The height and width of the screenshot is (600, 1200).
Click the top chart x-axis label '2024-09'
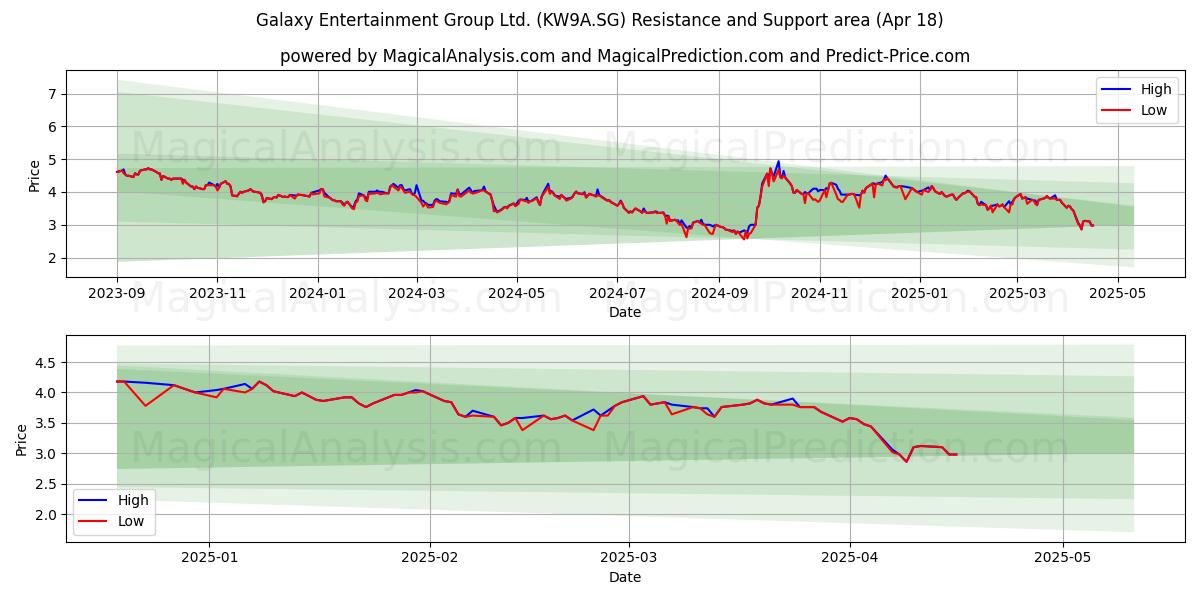[719, 294]
